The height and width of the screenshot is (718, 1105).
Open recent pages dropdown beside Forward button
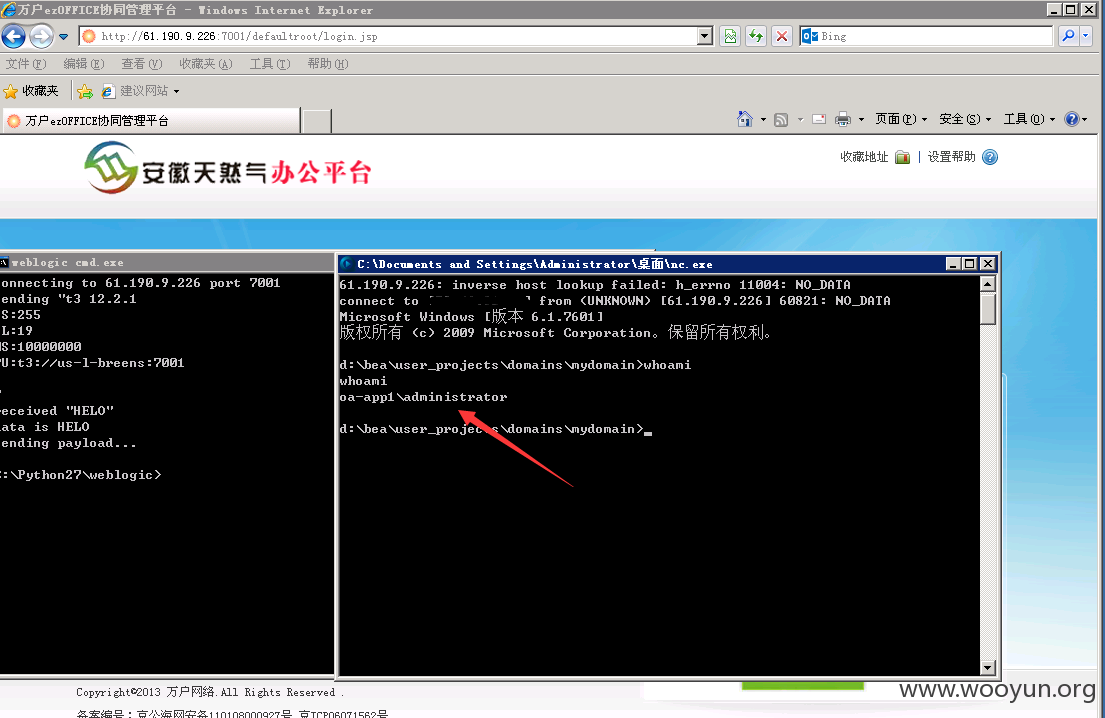pyautogui.click(x=63, y=37)
